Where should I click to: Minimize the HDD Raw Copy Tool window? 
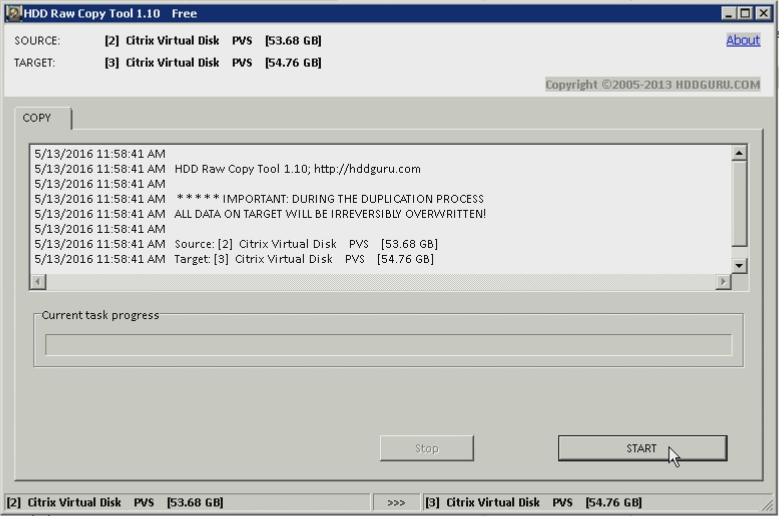(x=730, y=13)
